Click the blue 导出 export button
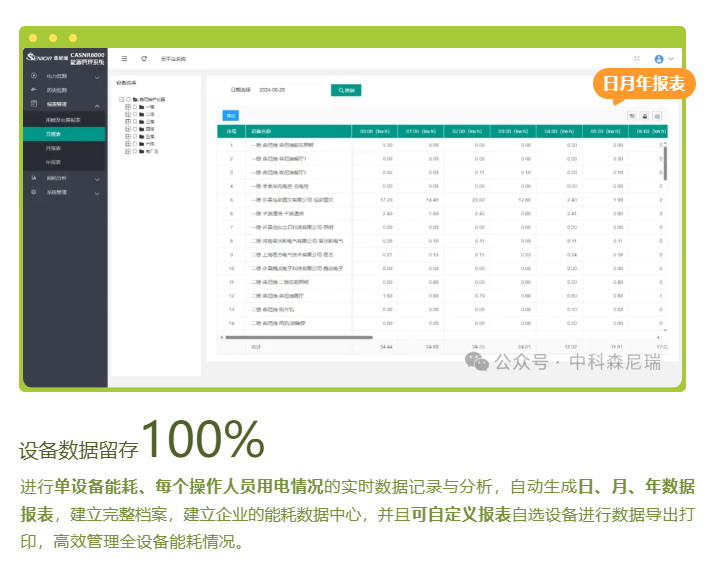 point(231,116)
